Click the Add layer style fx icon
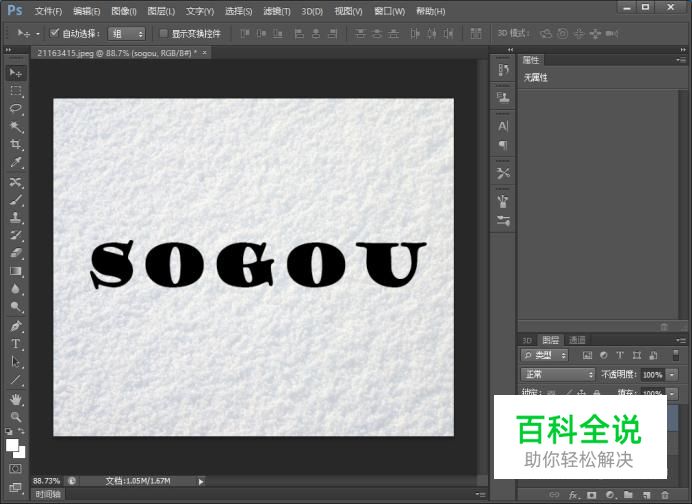692x504 pixels. [573, 495]
